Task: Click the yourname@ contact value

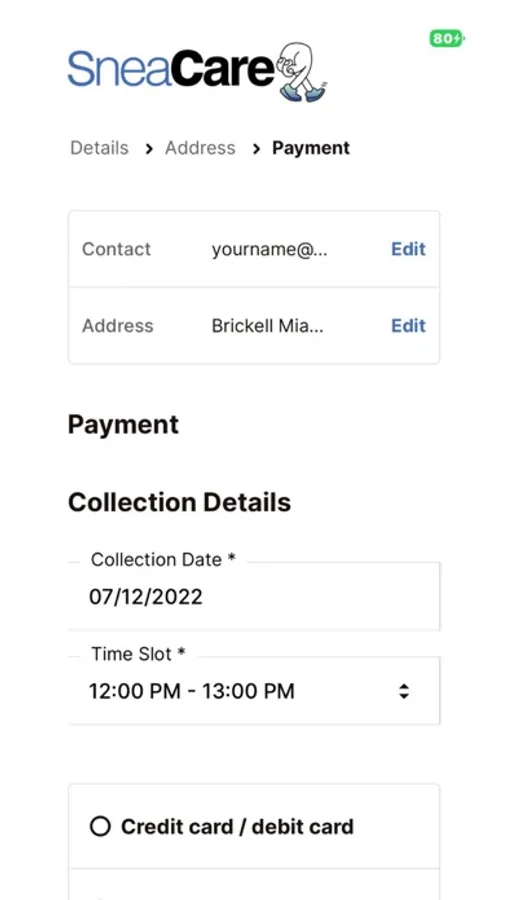Action: pyautogui.click(x=269, y=250)
